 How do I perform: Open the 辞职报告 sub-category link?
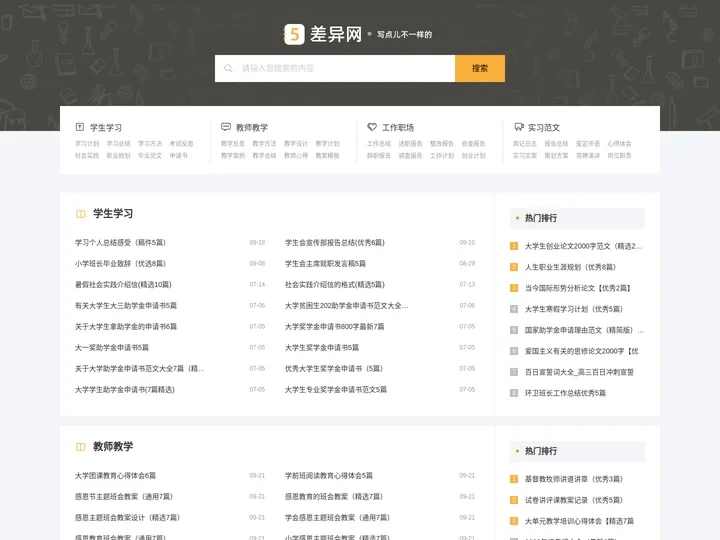pyautogui.click(x=379, y=156)
